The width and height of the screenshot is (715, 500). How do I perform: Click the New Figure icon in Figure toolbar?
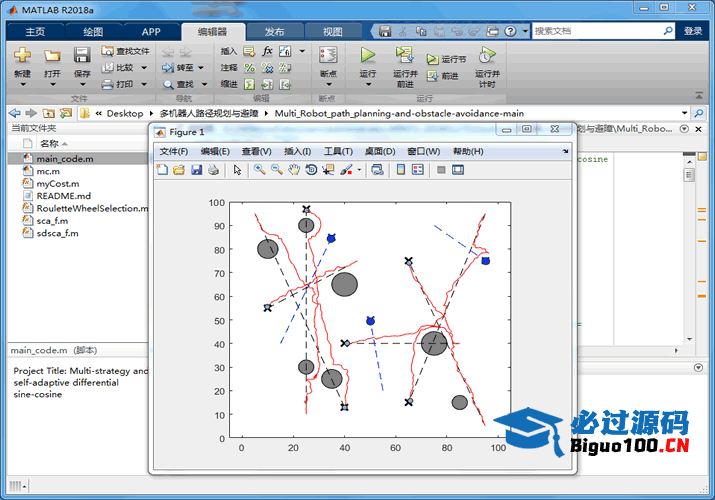click(x=162, y=170)
